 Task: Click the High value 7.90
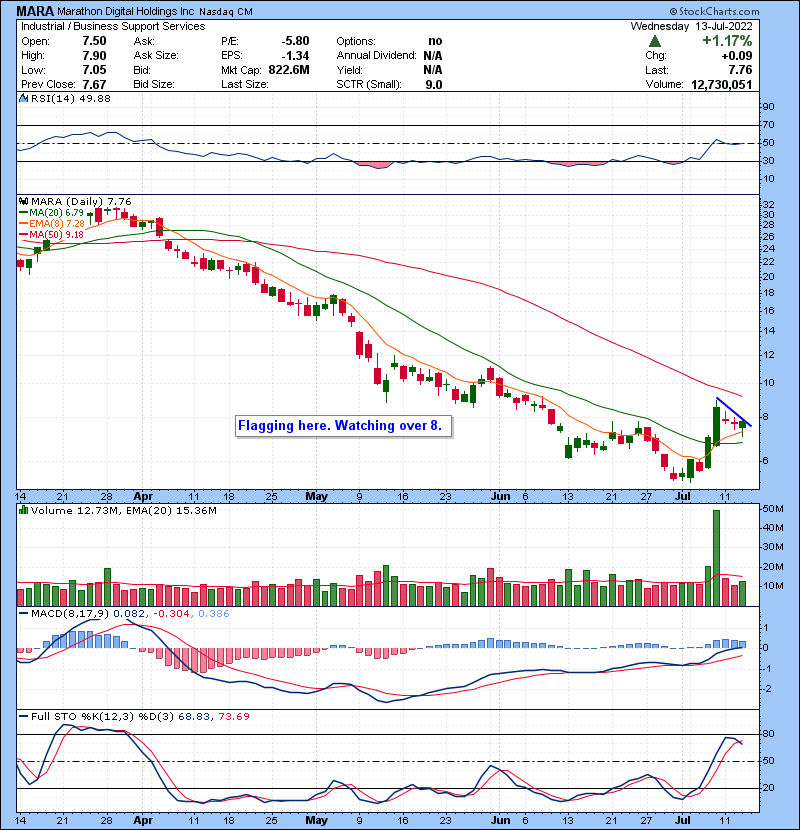[x=94, y=56]
